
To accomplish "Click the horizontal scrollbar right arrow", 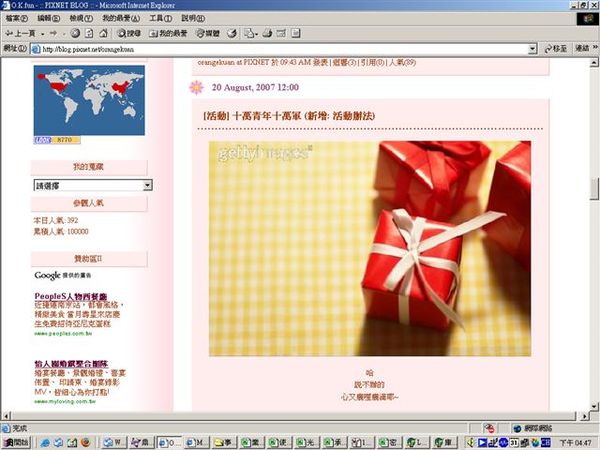I will pyautogui.click(x=584, y=416).
